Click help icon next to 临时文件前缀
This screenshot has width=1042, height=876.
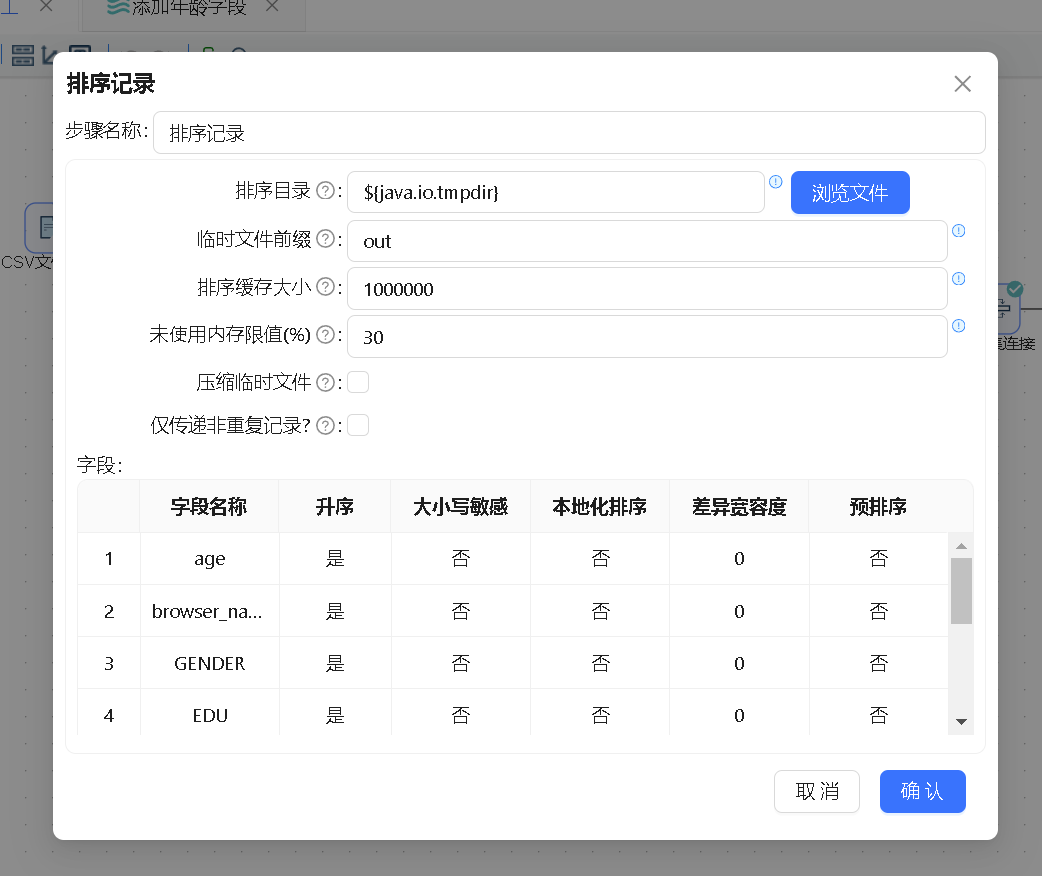326,239
